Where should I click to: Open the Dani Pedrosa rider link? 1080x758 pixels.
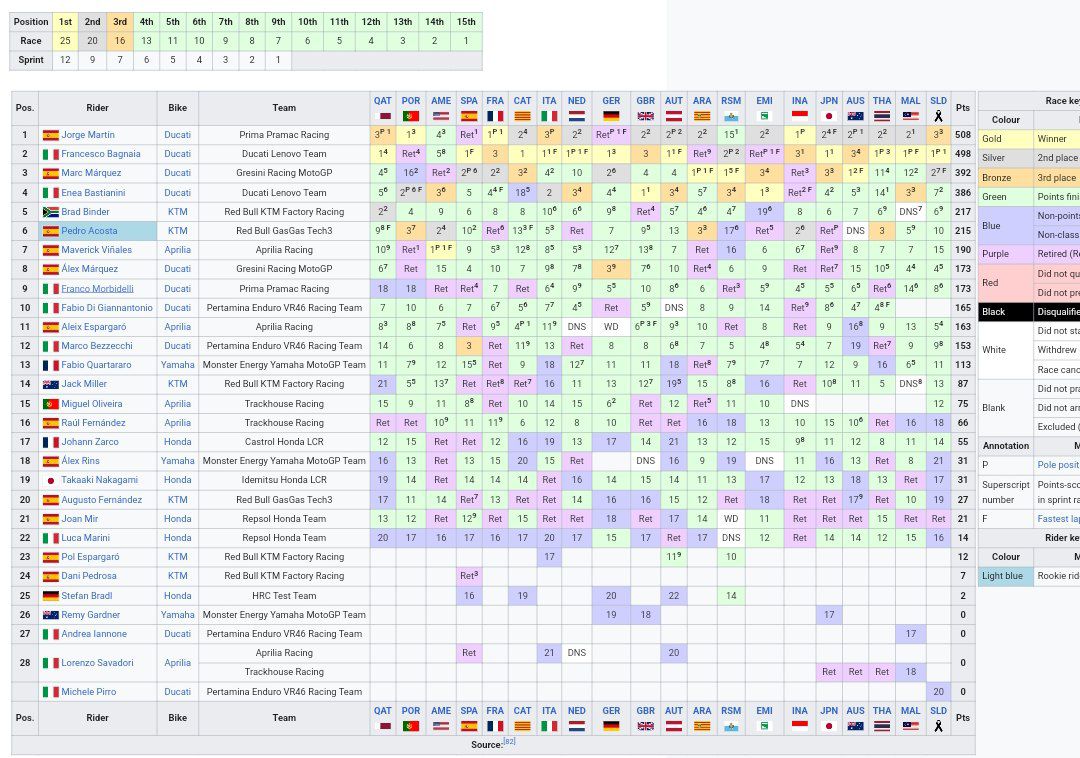(88, 576)
